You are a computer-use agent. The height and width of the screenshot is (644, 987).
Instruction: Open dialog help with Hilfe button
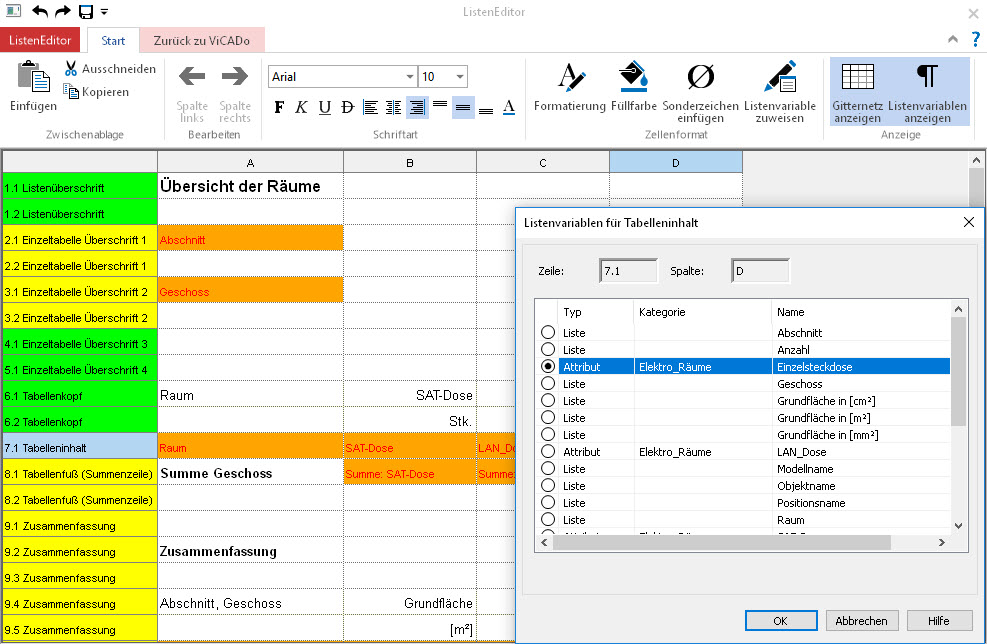click(x=939, y=621)
